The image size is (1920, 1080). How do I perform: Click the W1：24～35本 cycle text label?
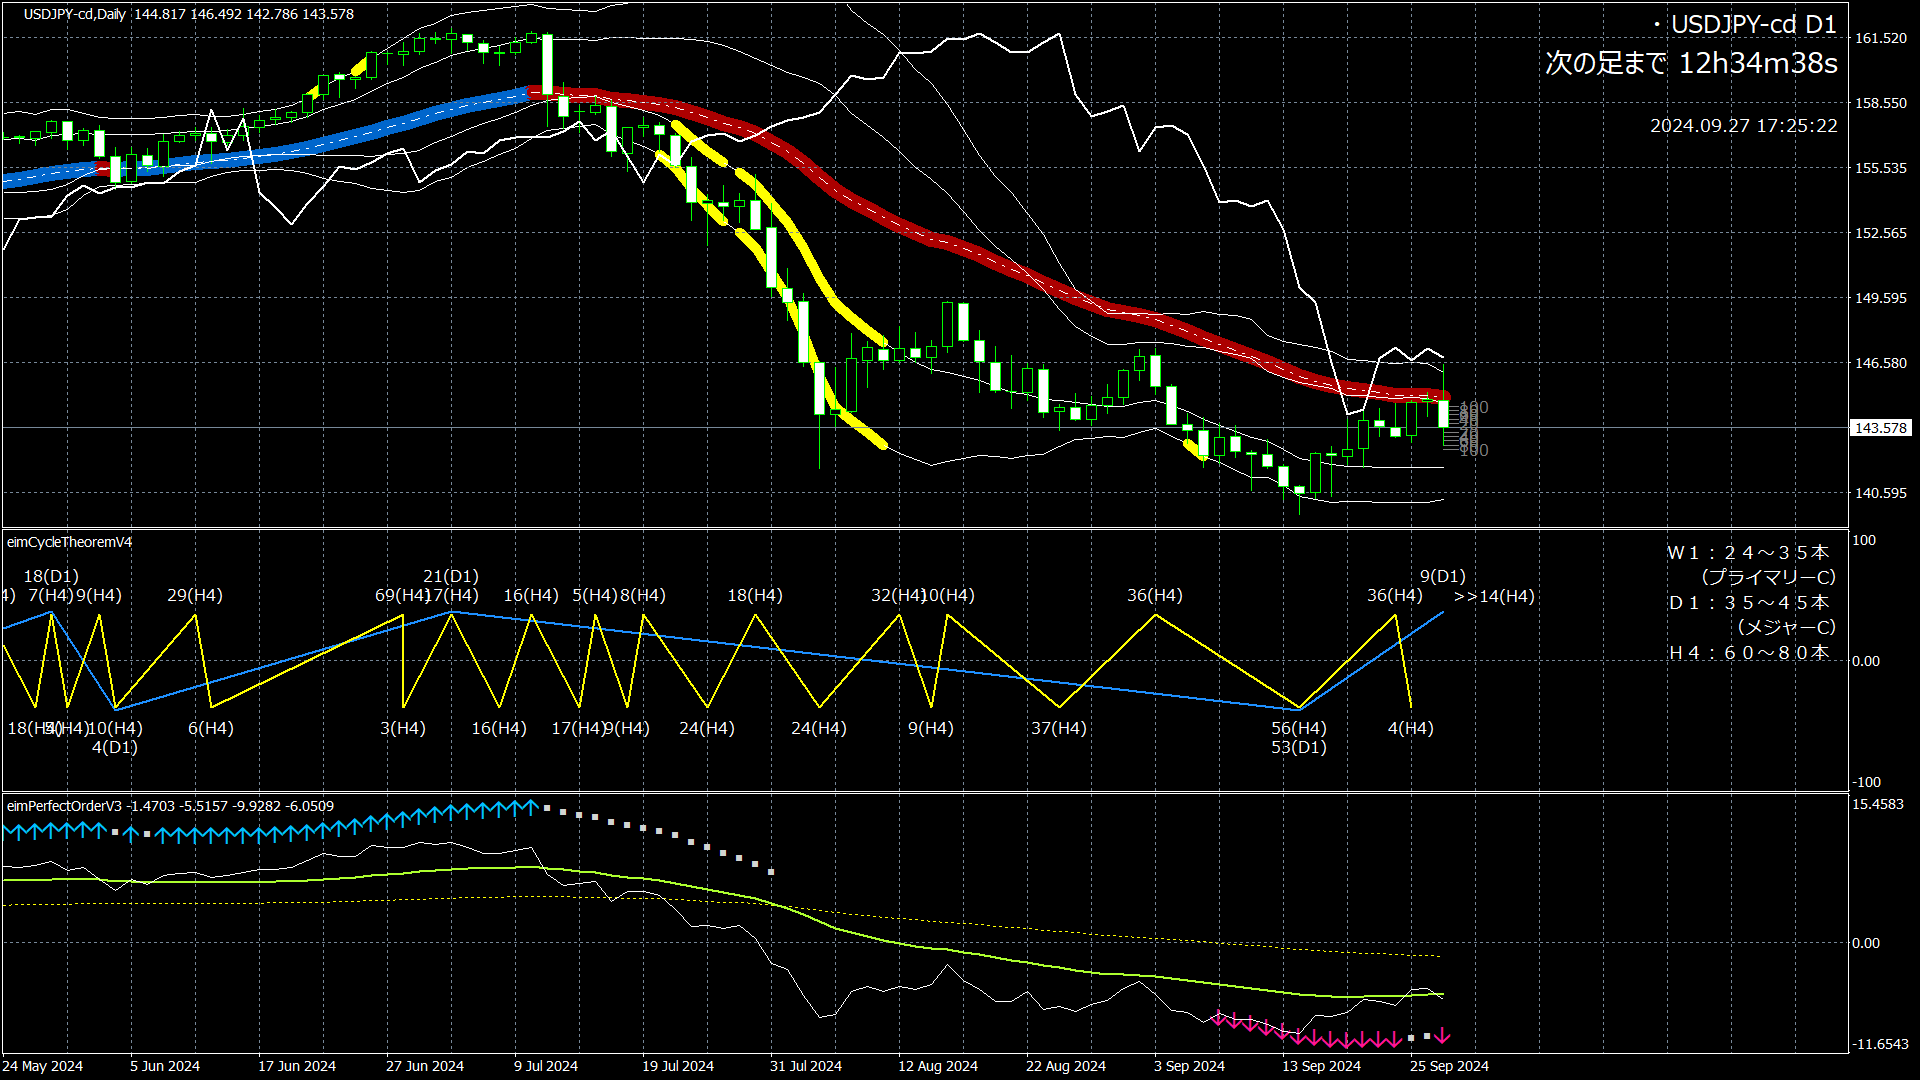click(1748, 552)
